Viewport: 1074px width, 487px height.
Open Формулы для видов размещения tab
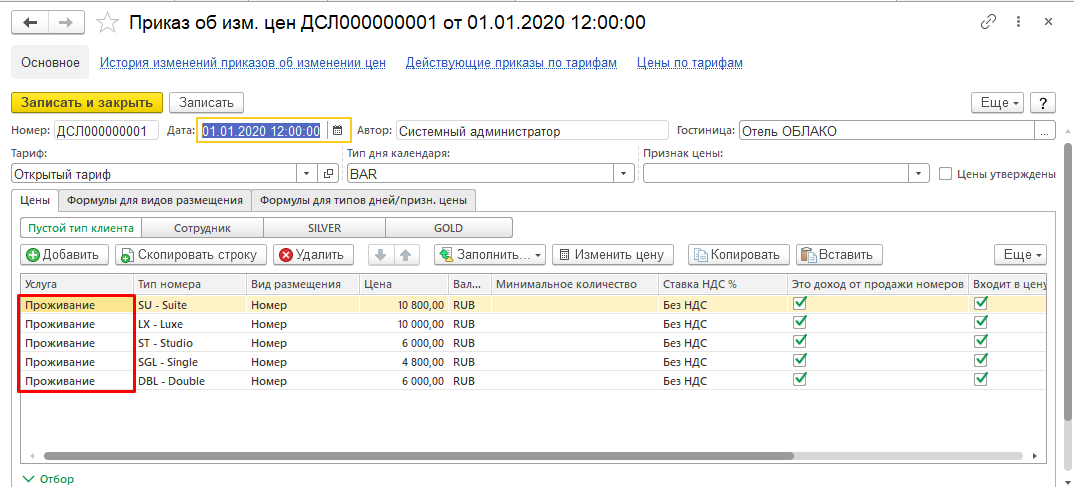(155, 201)
